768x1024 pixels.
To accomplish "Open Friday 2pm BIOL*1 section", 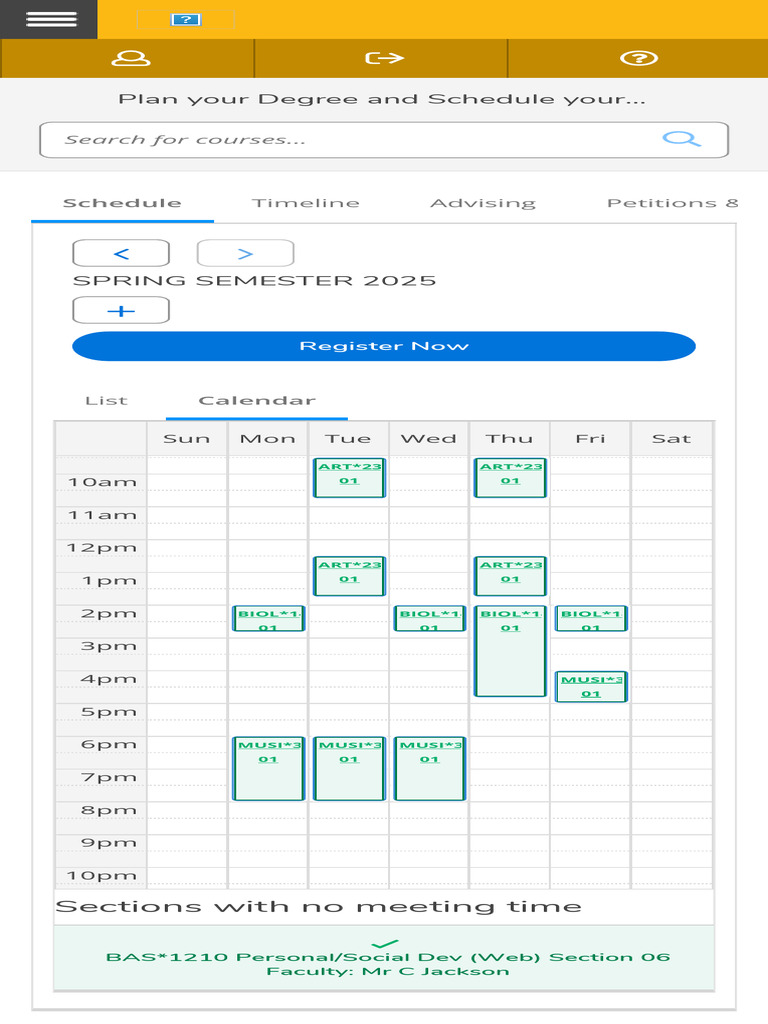I will pos(591,618).
